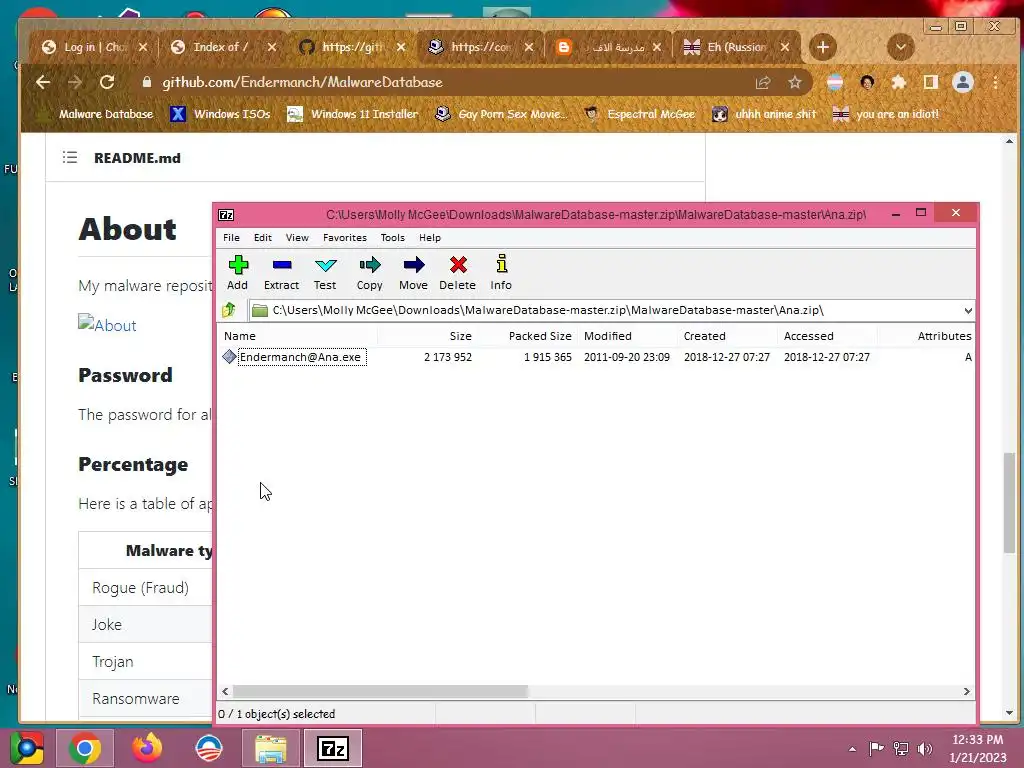Image resolution: width=1024 pixels, height=768 pixels.
Task: Open the Favorites menu
Action: tap(345, 238)
